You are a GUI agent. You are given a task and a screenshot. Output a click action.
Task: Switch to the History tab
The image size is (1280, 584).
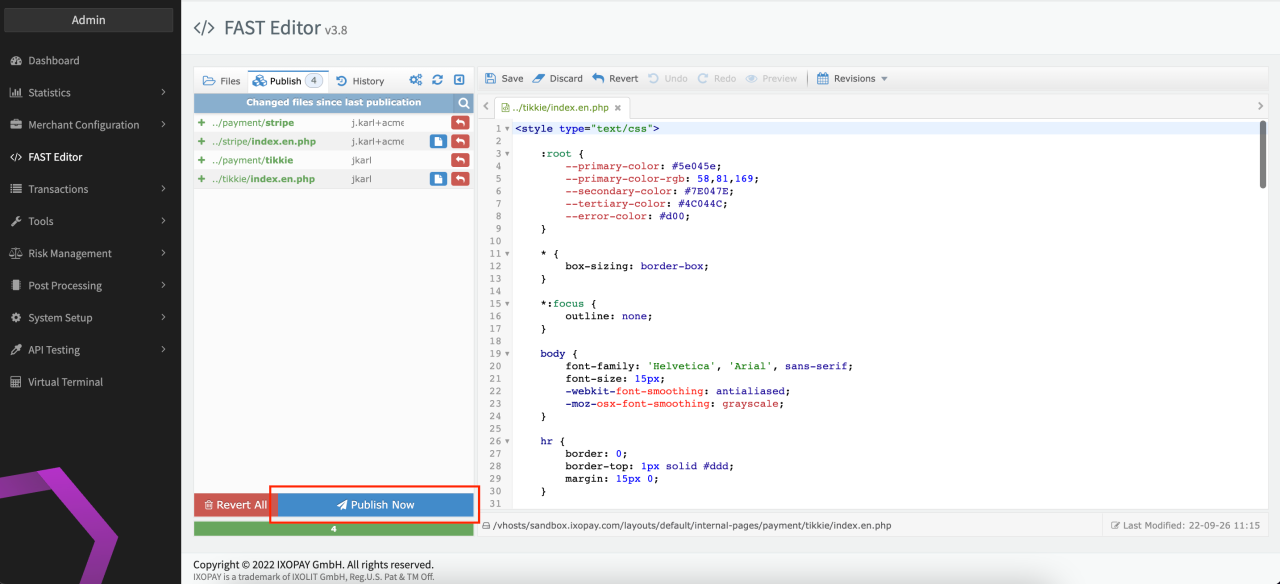click(x=360, y=81)
